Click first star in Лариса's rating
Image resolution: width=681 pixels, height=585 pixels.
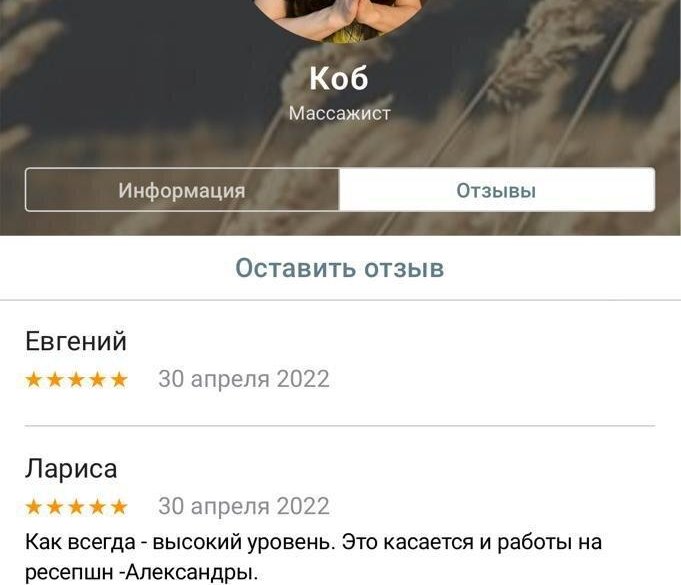(34, 507)
